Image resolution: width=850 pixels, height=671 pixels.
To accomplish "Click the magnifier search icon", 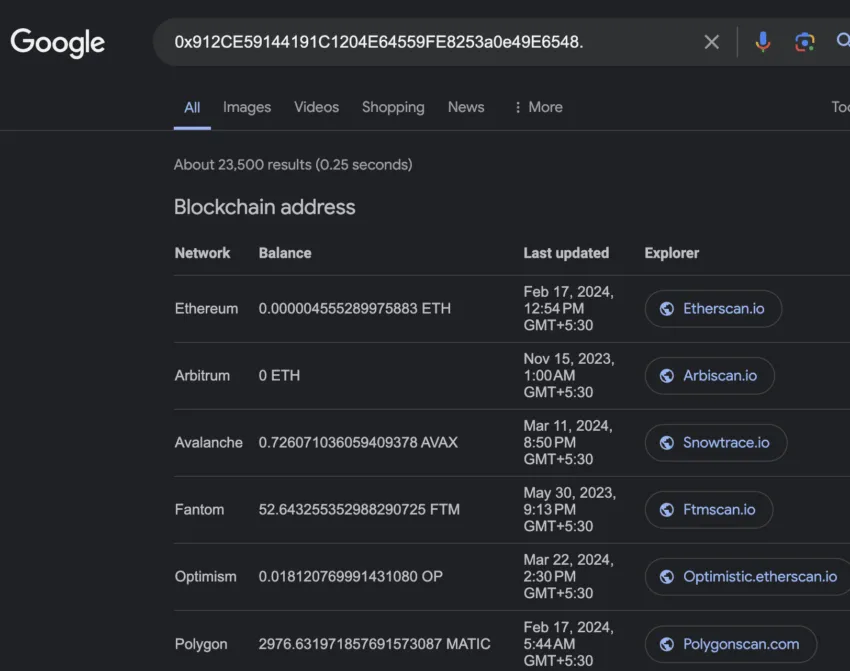I will pyautogui.click(x=842, y=42).
